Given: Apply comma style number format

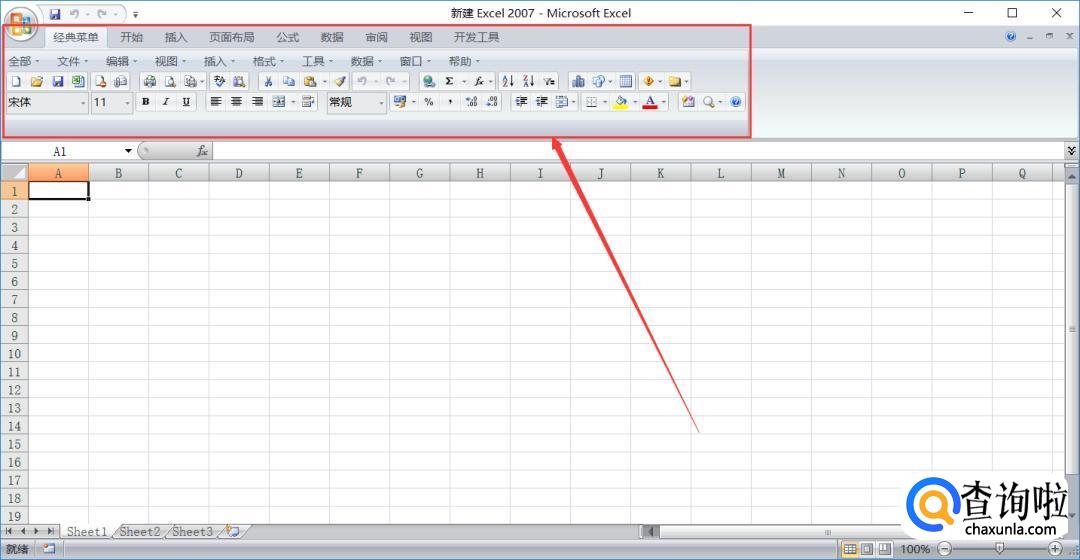Looking at the screenshot, I should click(450, 102).
